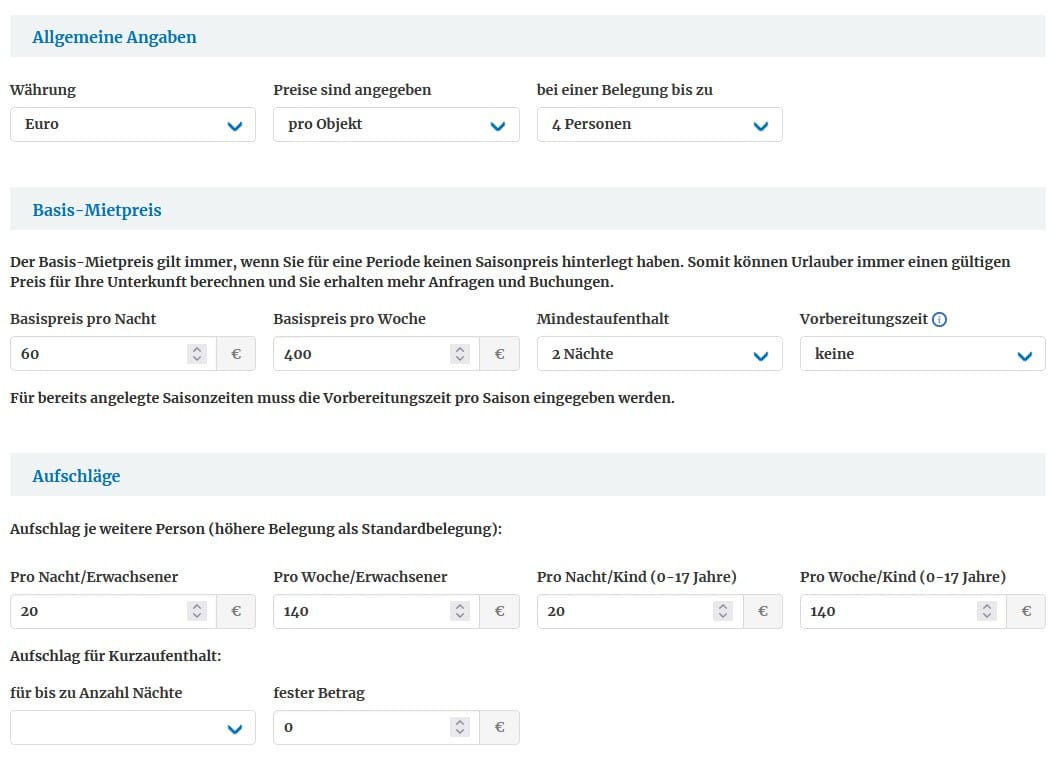Click the 'Vorbereitungszeit' label text
1056x758 pixels.
[863, 319]
